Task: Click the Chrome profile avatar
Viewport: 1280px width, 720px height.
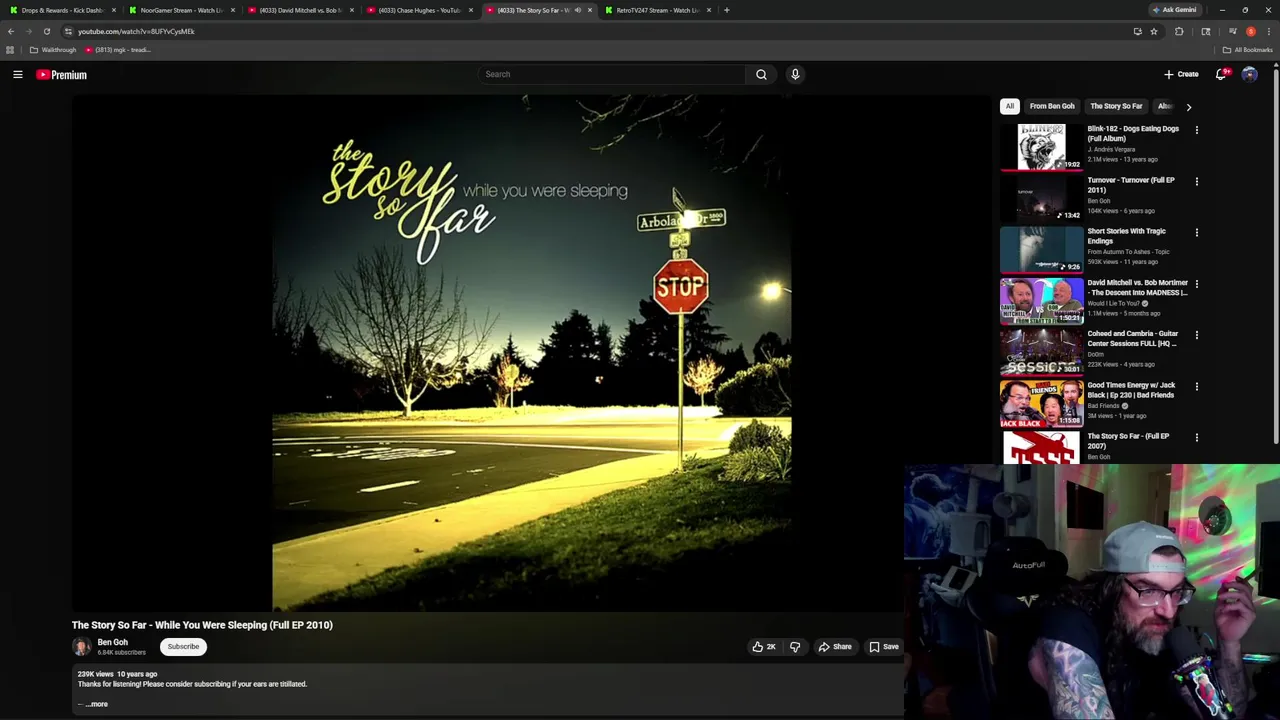Action: click(1251, 31)
